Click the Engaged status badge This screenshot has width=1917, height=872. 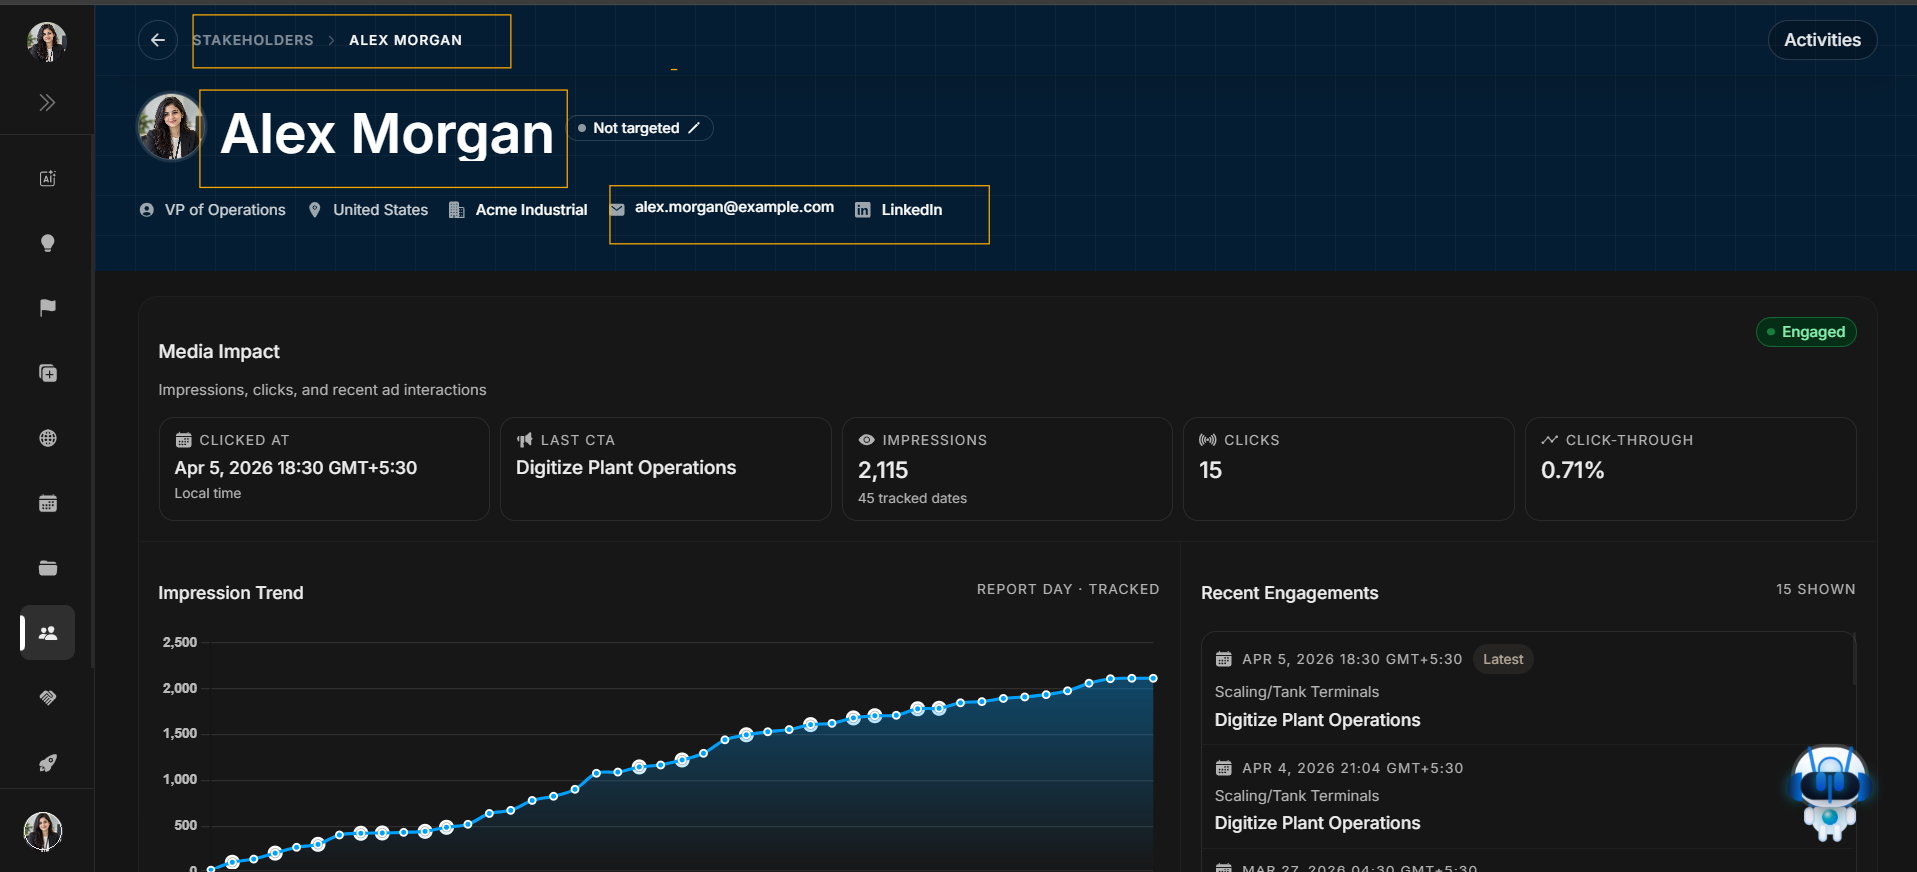pyautogui.click(x=1806, y=332)
